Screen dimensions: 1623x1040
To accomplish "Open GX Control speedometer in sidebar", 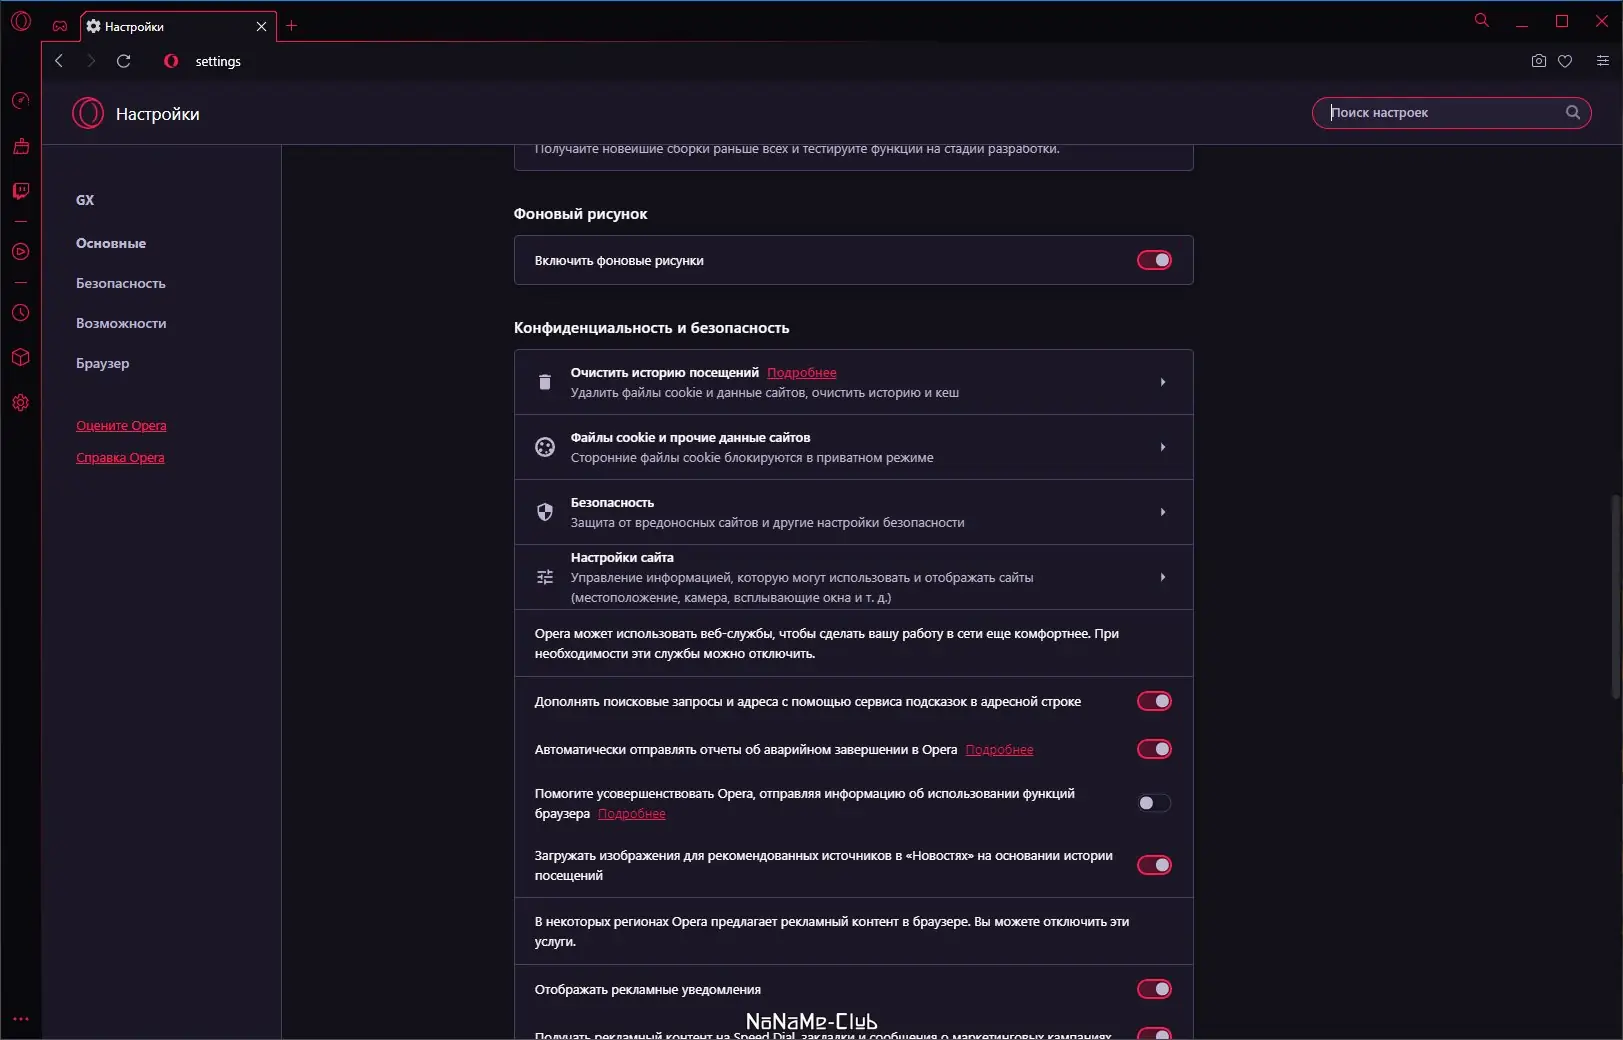I will click(x=21, y=100).
